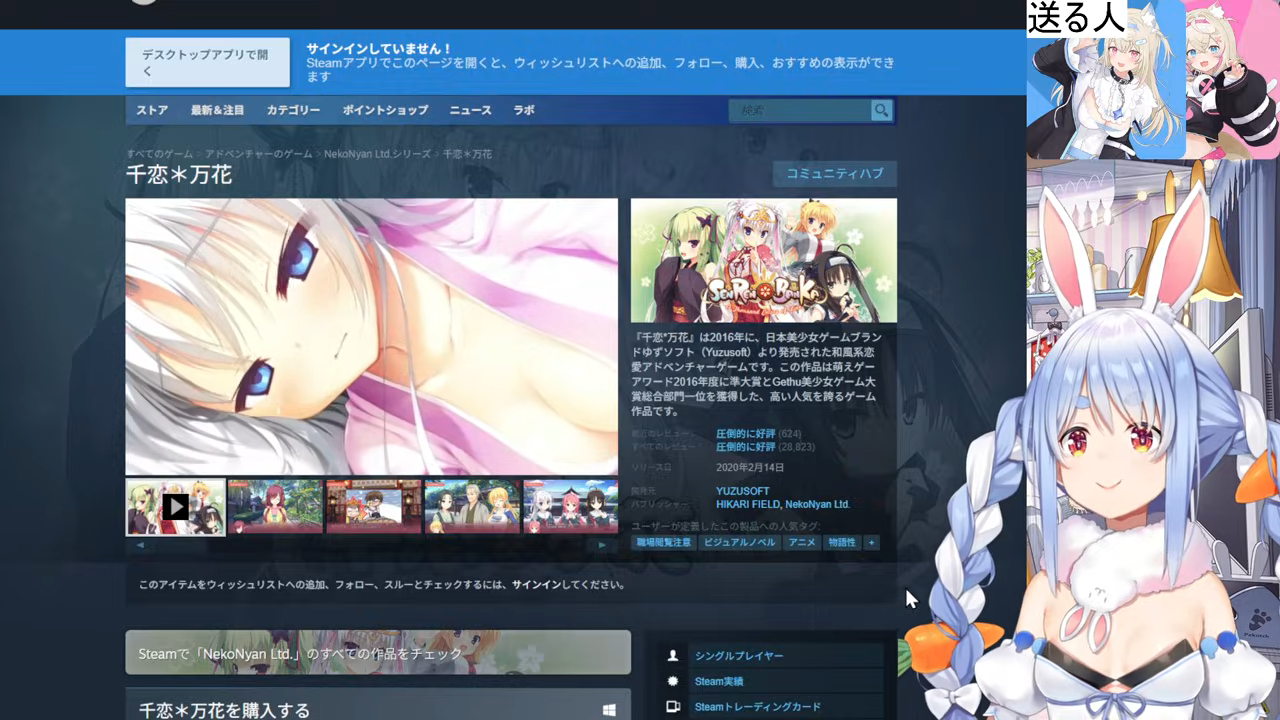Click アドベンチャーのゲーム breadcrumb link
The image size is (1280, 720).
pyautogui.click(x=258, y=154)
